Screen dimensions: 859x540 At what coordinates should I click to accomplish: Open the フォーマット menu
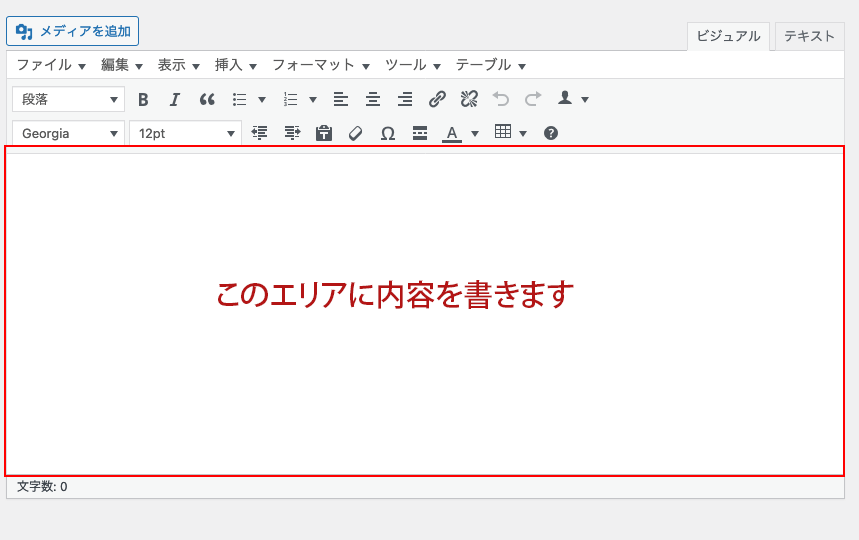321,65
